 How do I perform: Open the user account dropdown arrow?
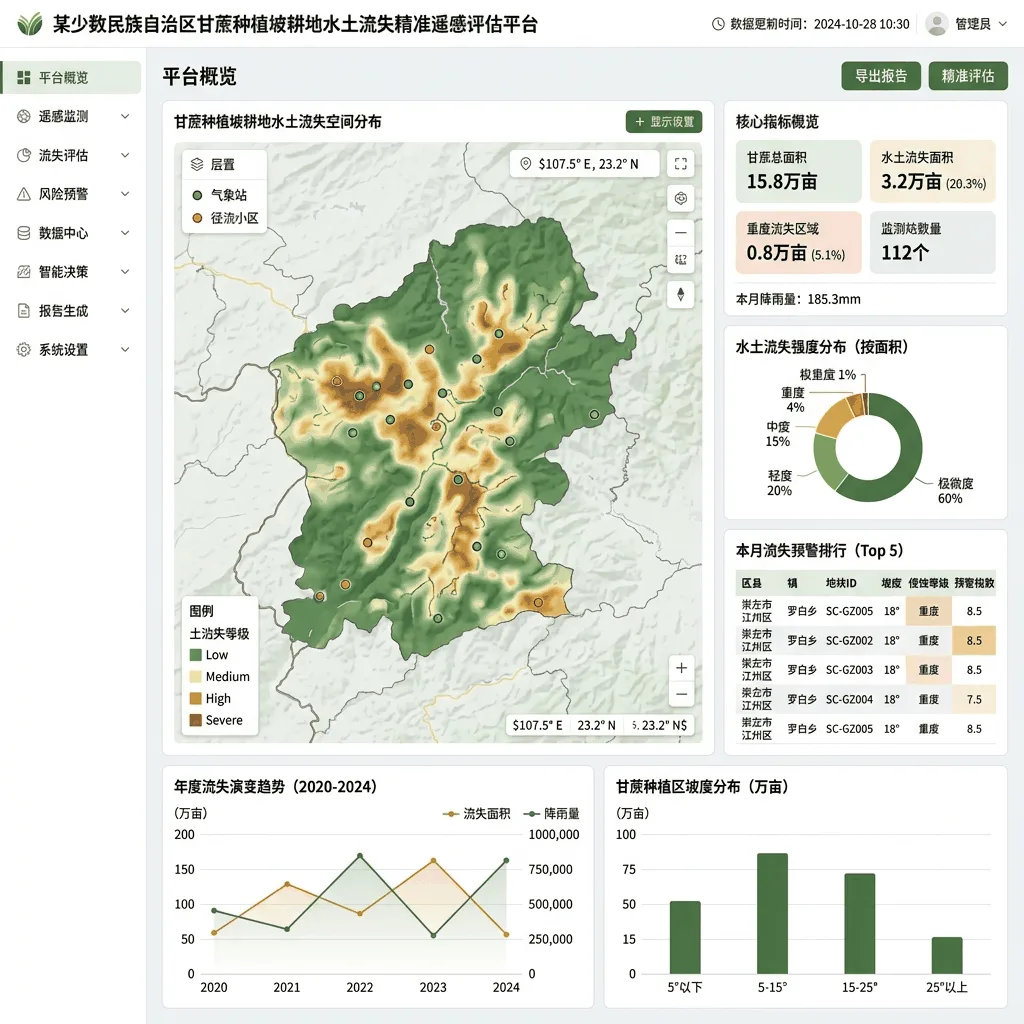coord(1003,24)
